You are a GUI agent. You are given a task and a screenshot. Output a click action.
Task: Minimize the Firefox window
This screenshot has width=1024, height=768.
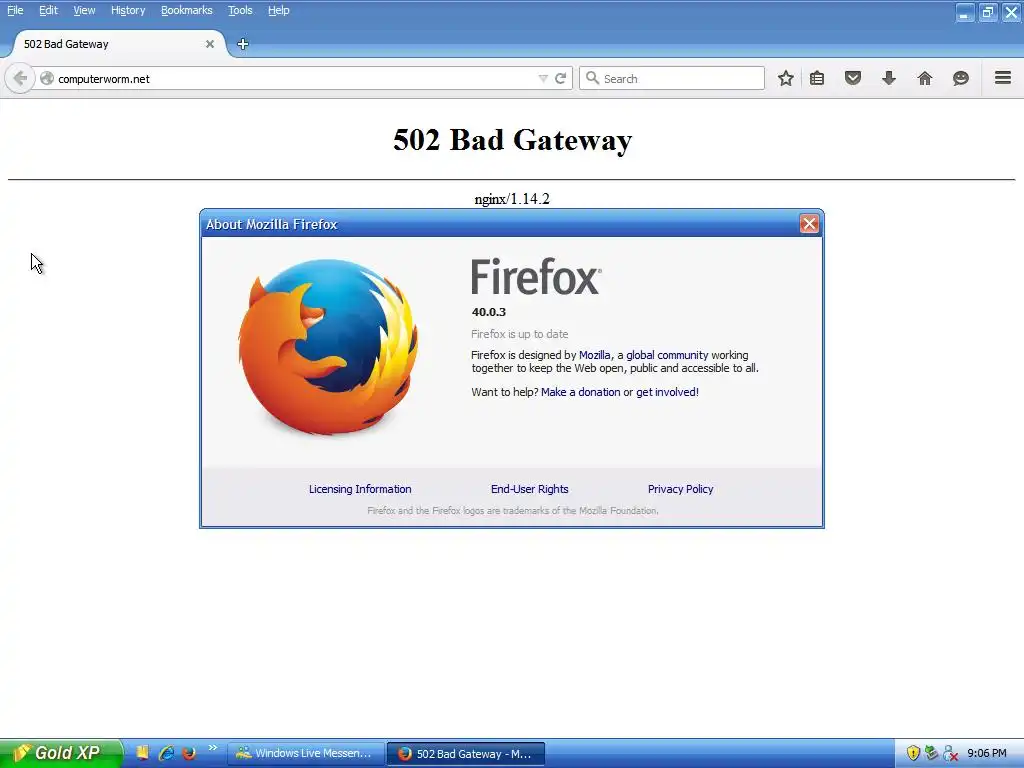pyautogui.click(x=965, y=12)
